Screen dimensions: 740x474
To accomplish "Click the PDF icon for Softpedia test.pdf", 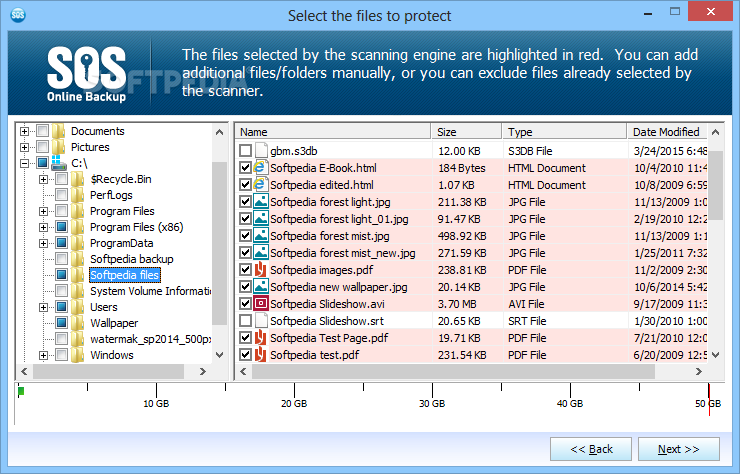I will click(261, 355).
